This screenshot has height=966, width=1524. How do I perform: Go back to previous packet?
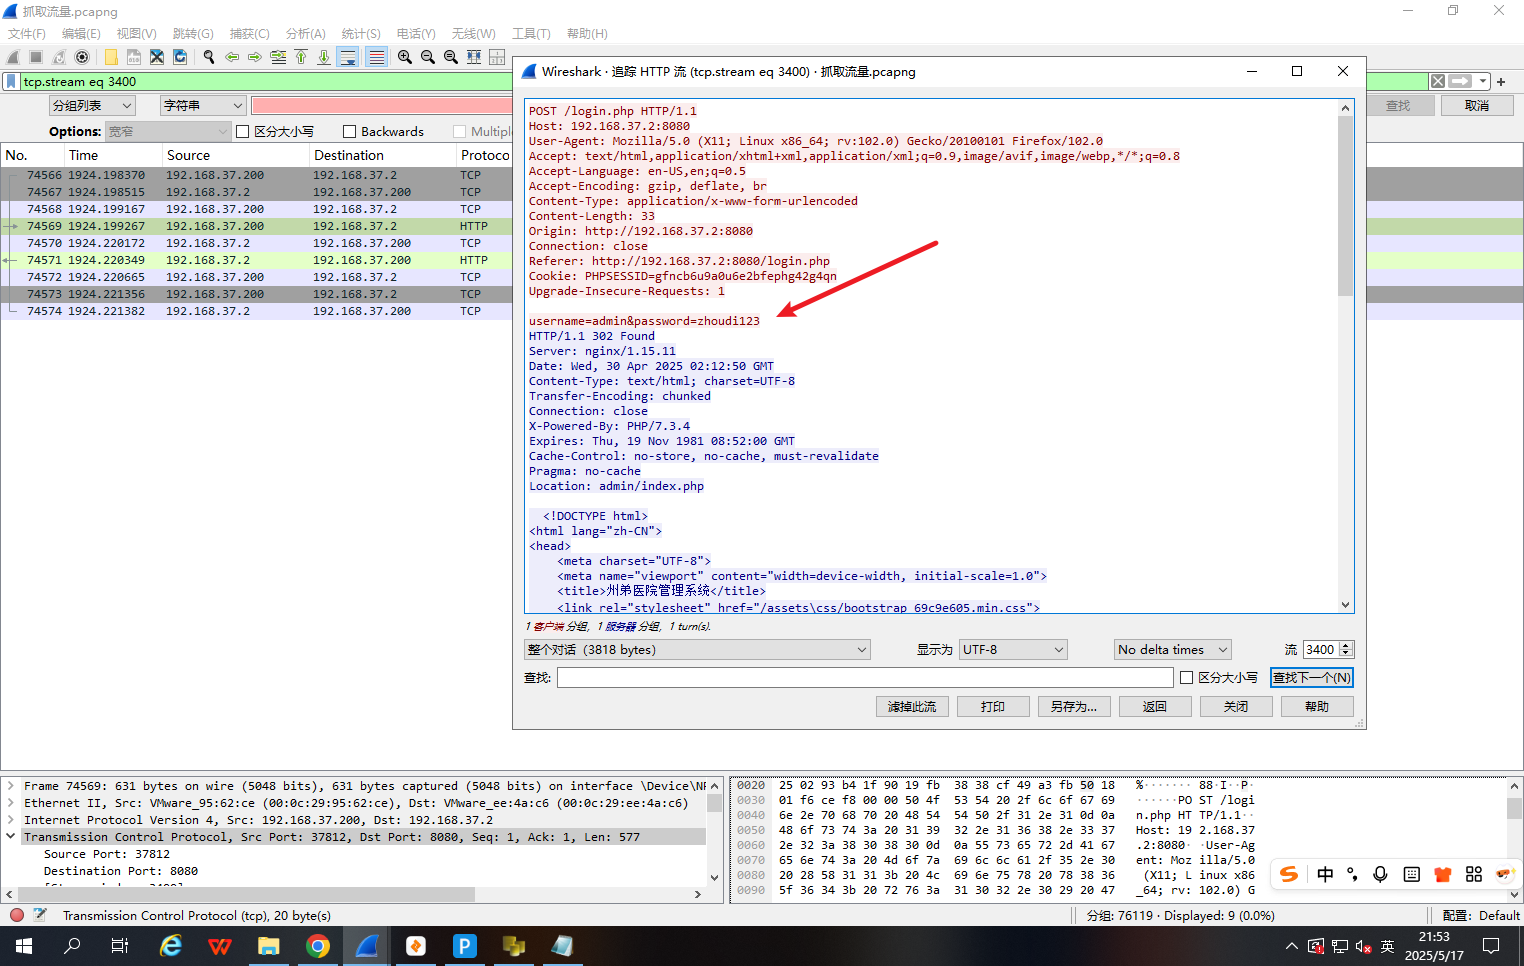click(232, 57)
